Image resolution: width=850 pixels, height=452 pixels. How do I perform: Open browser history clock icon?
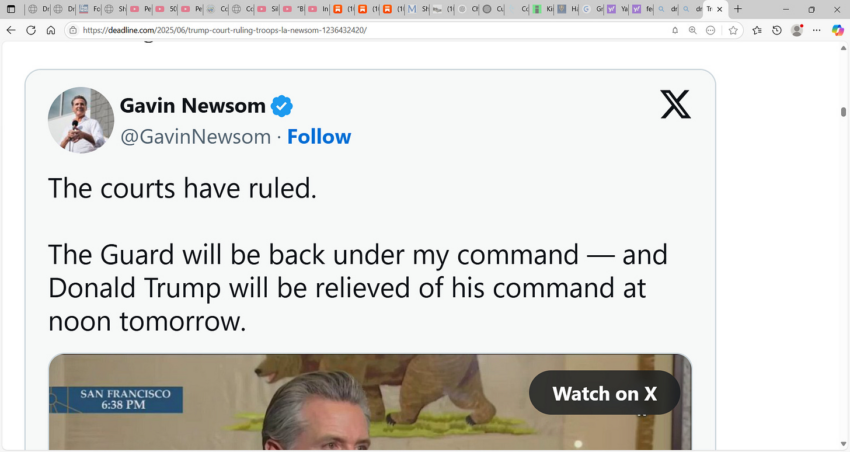[777, 30]
